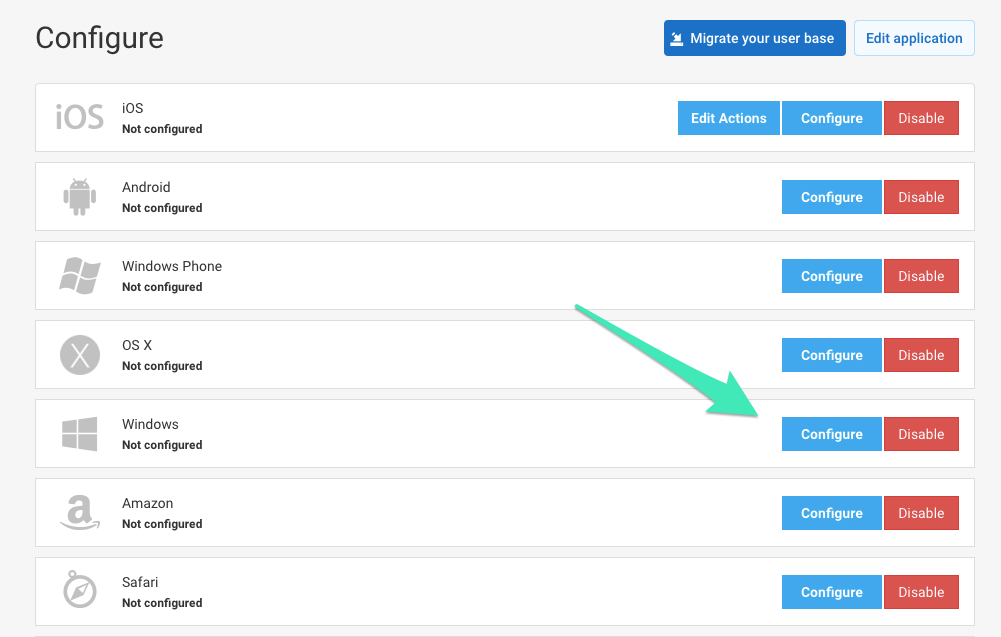The width and height of the screenshot is (1001, 637).
Task: Click the OS X circle icon
Action: pos(80,355)
